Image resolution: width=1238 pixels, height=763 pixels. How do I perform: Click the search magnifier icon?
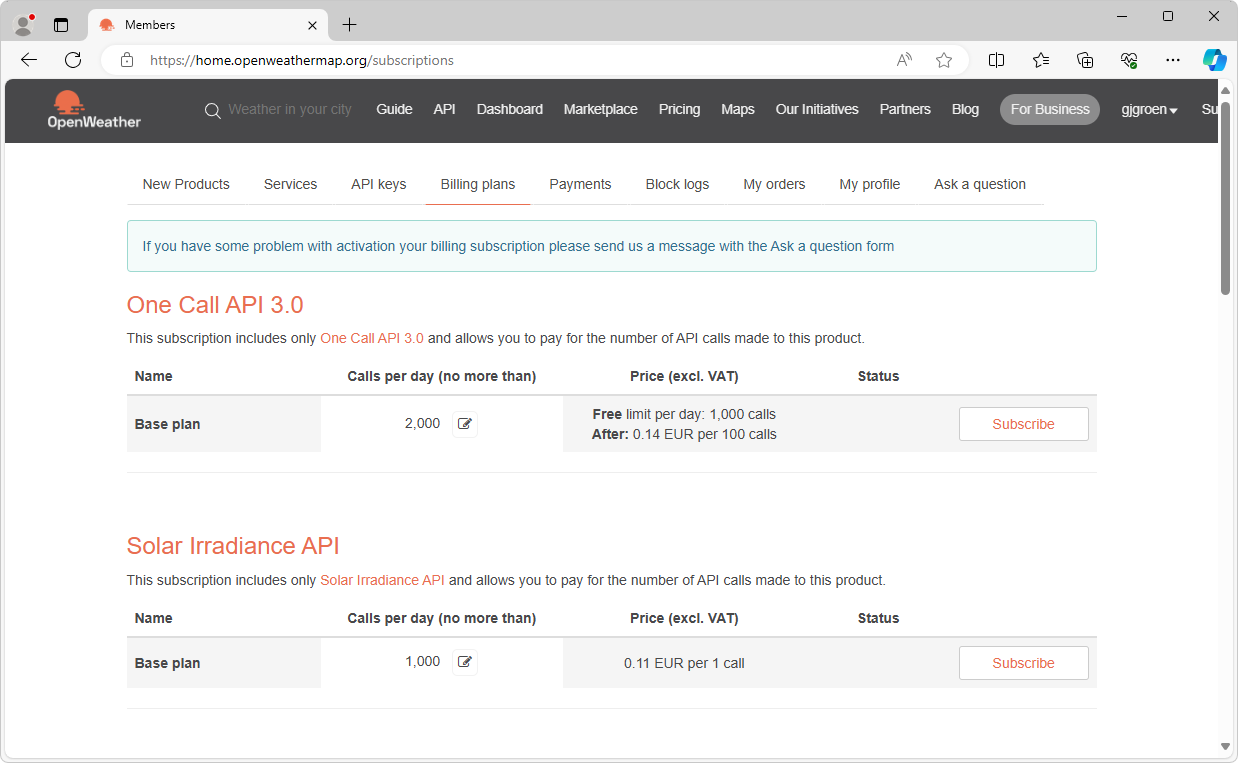(x=212, y=110)
